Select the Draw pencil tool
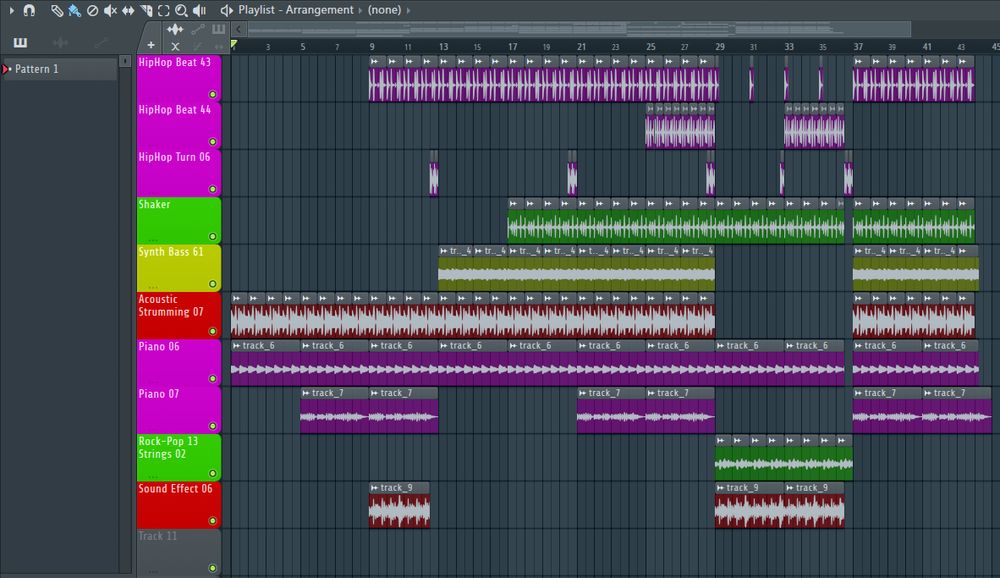This screenshot has height=578, width=1000. click(x=57, y=10)
